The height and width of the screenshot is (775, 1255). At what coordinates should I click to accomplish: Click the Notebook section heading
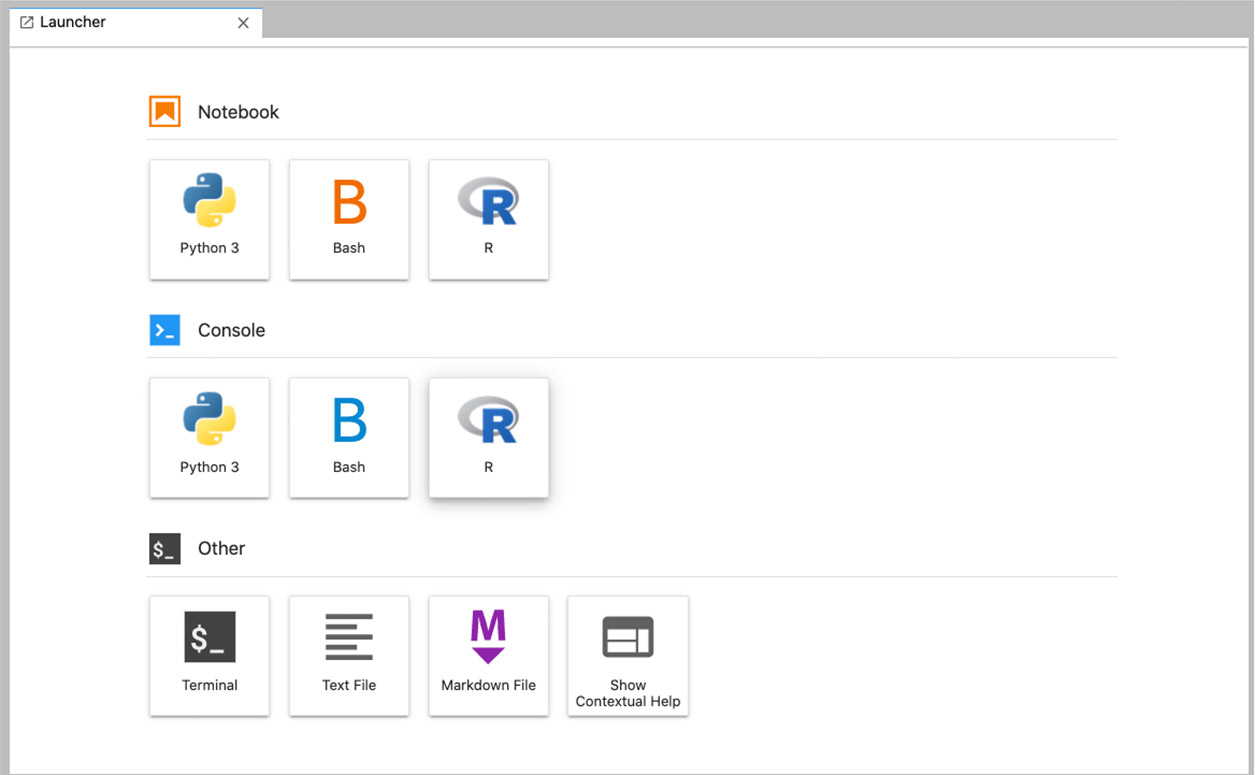click(x=238, y=112)
